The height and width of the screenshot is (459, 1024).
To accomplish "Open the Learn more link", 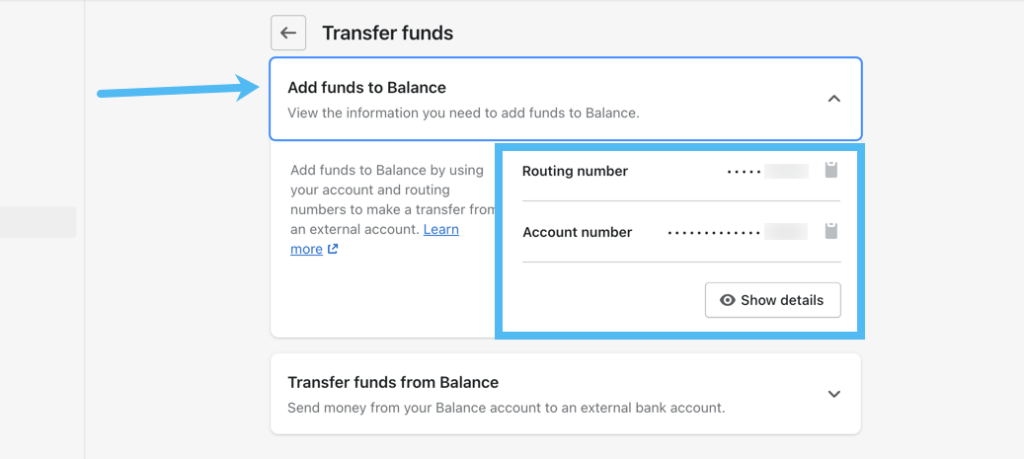I will [x=440, y=230].
